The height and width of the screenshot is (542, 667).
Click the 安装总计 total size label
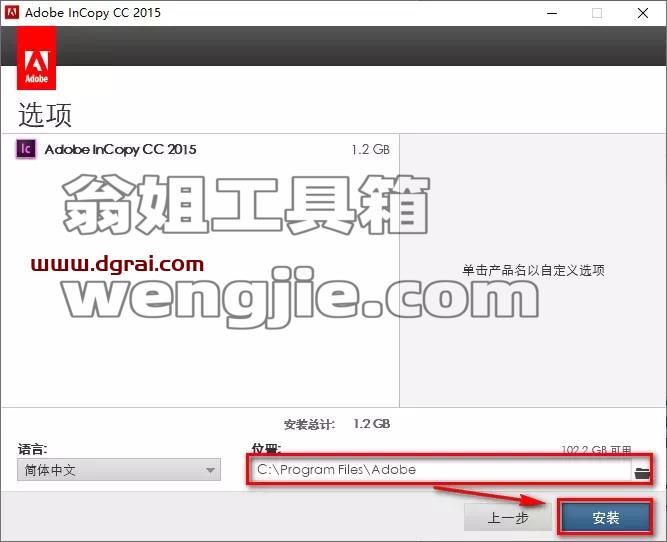tap(309, 424)
